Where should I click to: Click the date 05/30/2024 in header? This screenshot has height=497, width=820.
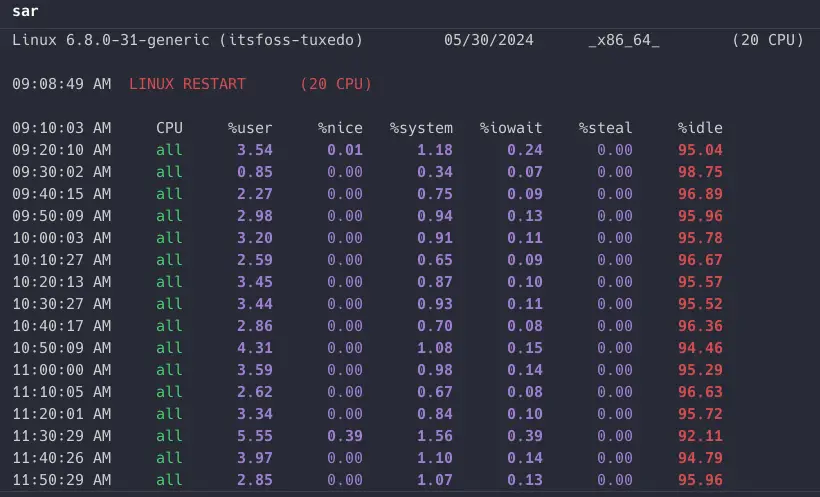[x=489, y=40]
